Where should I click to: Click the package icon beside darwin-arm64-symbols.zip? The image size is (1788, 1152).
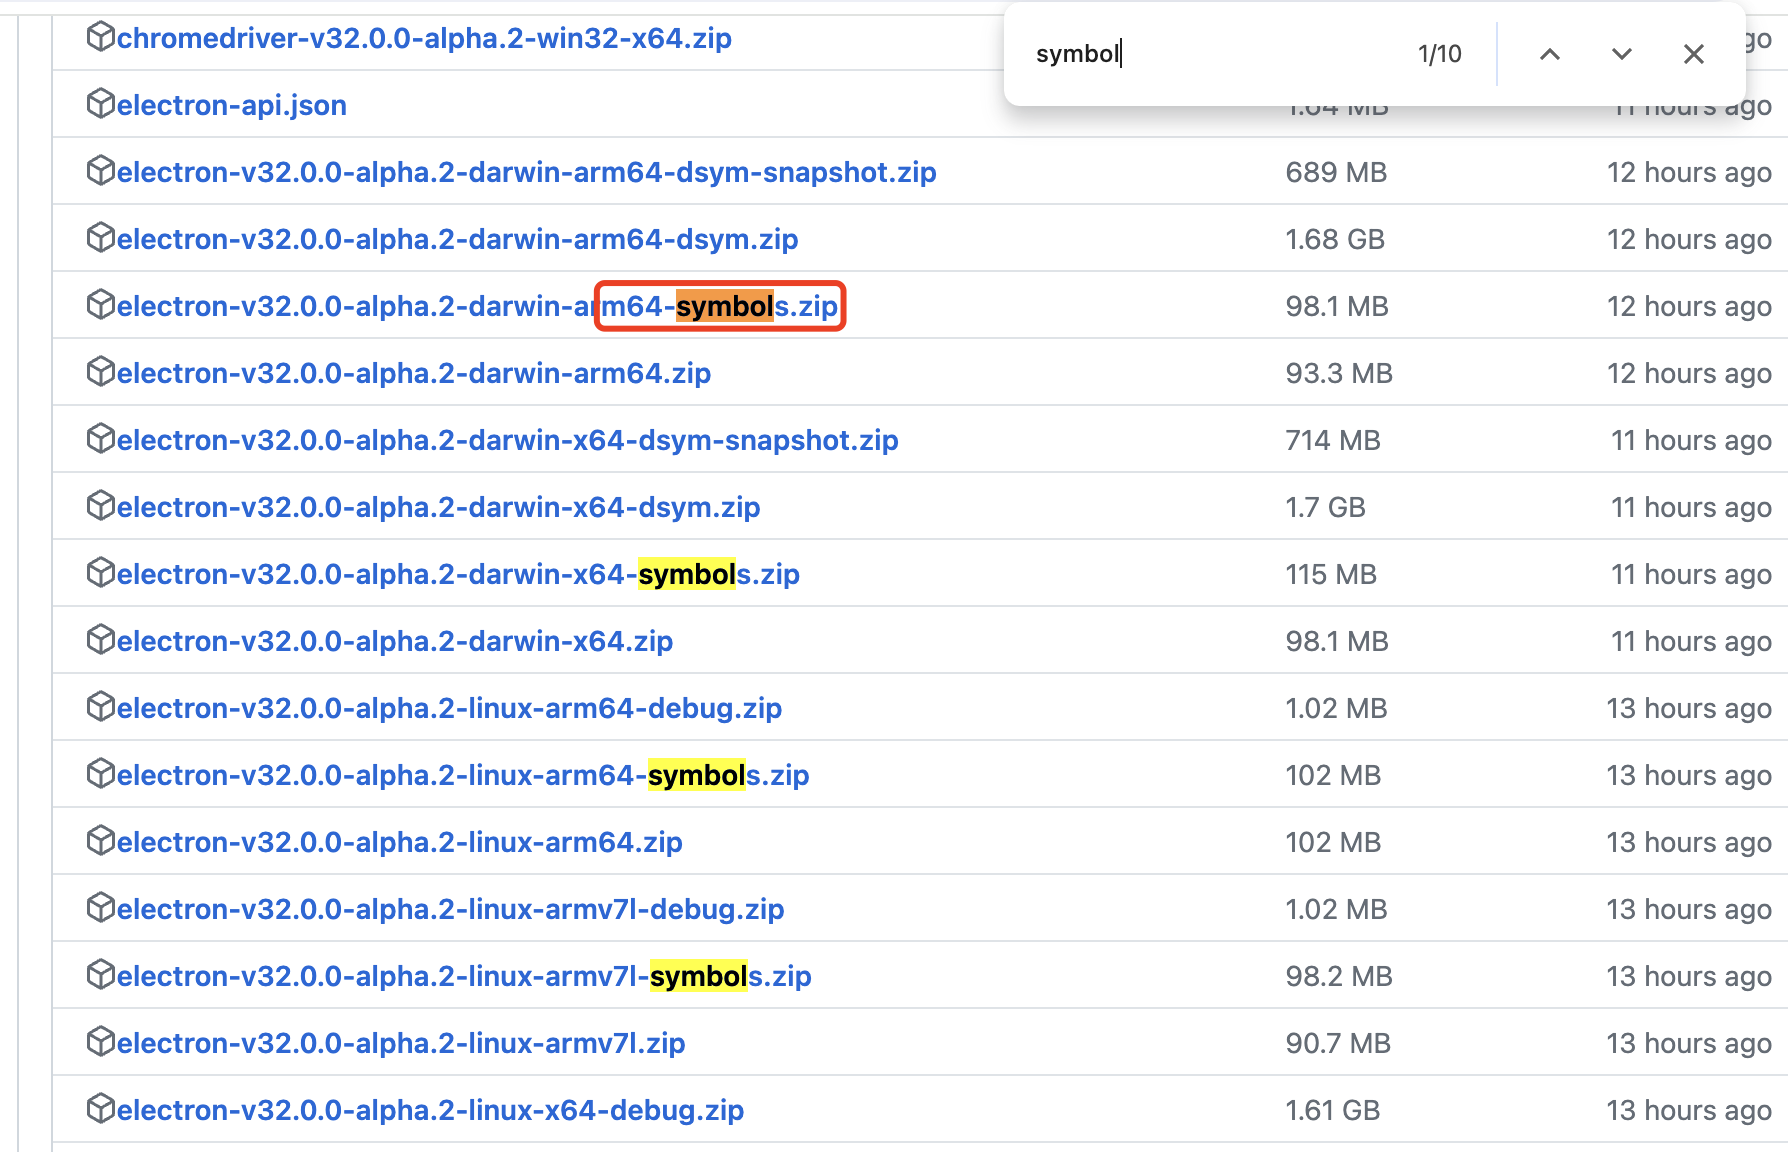(101, 305)
